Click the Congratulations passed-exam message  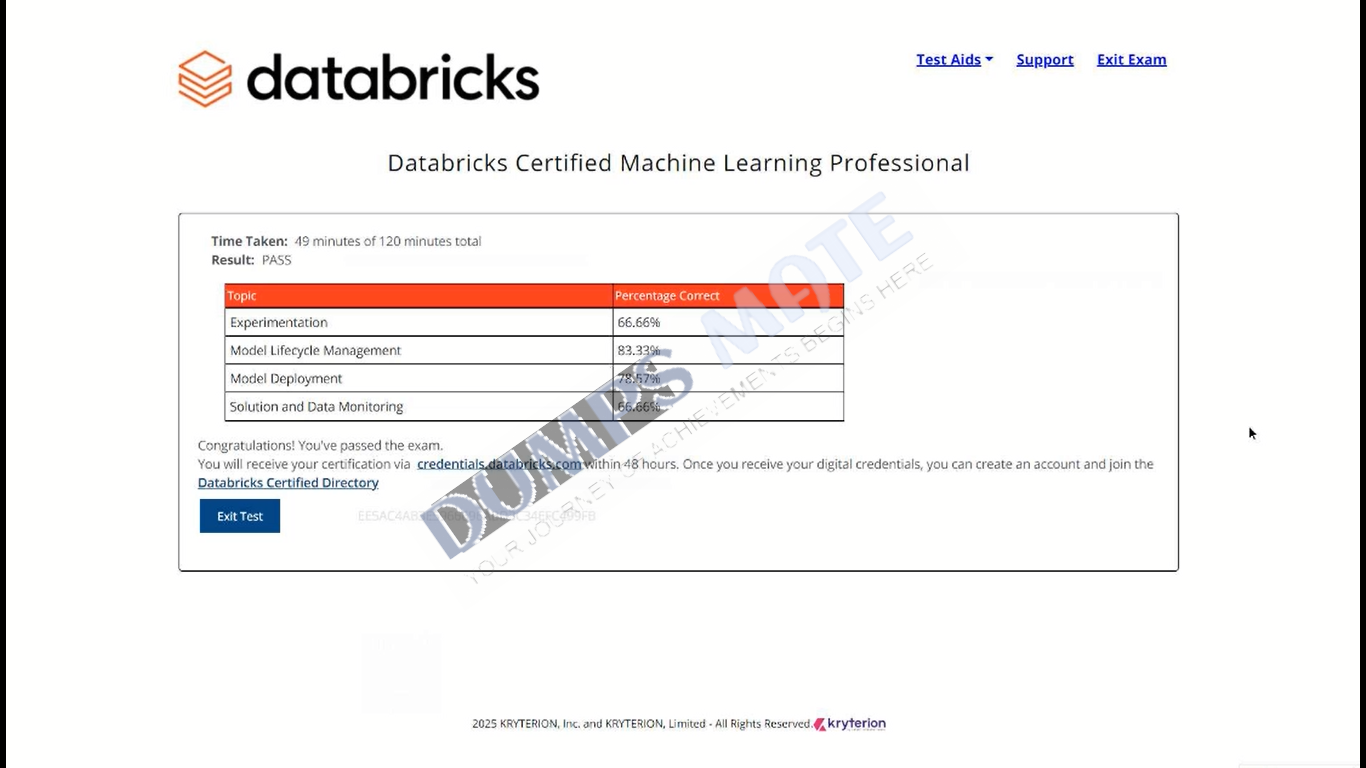coord(320,446)
